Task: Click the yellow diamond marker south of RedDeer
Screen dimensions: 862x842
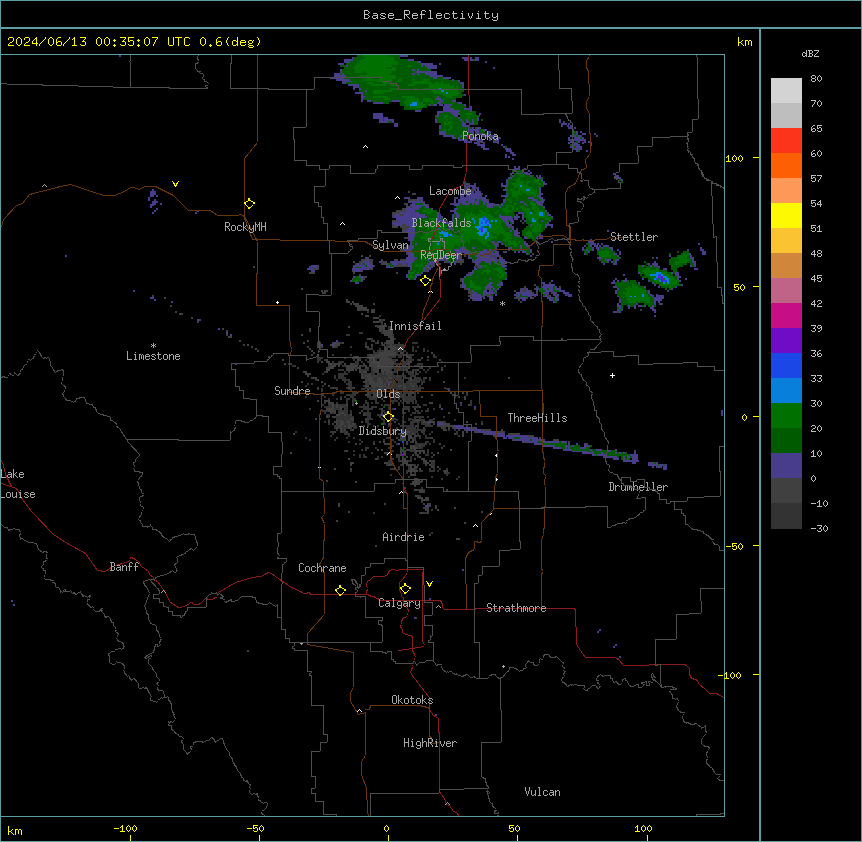Action: click(426, 281)
